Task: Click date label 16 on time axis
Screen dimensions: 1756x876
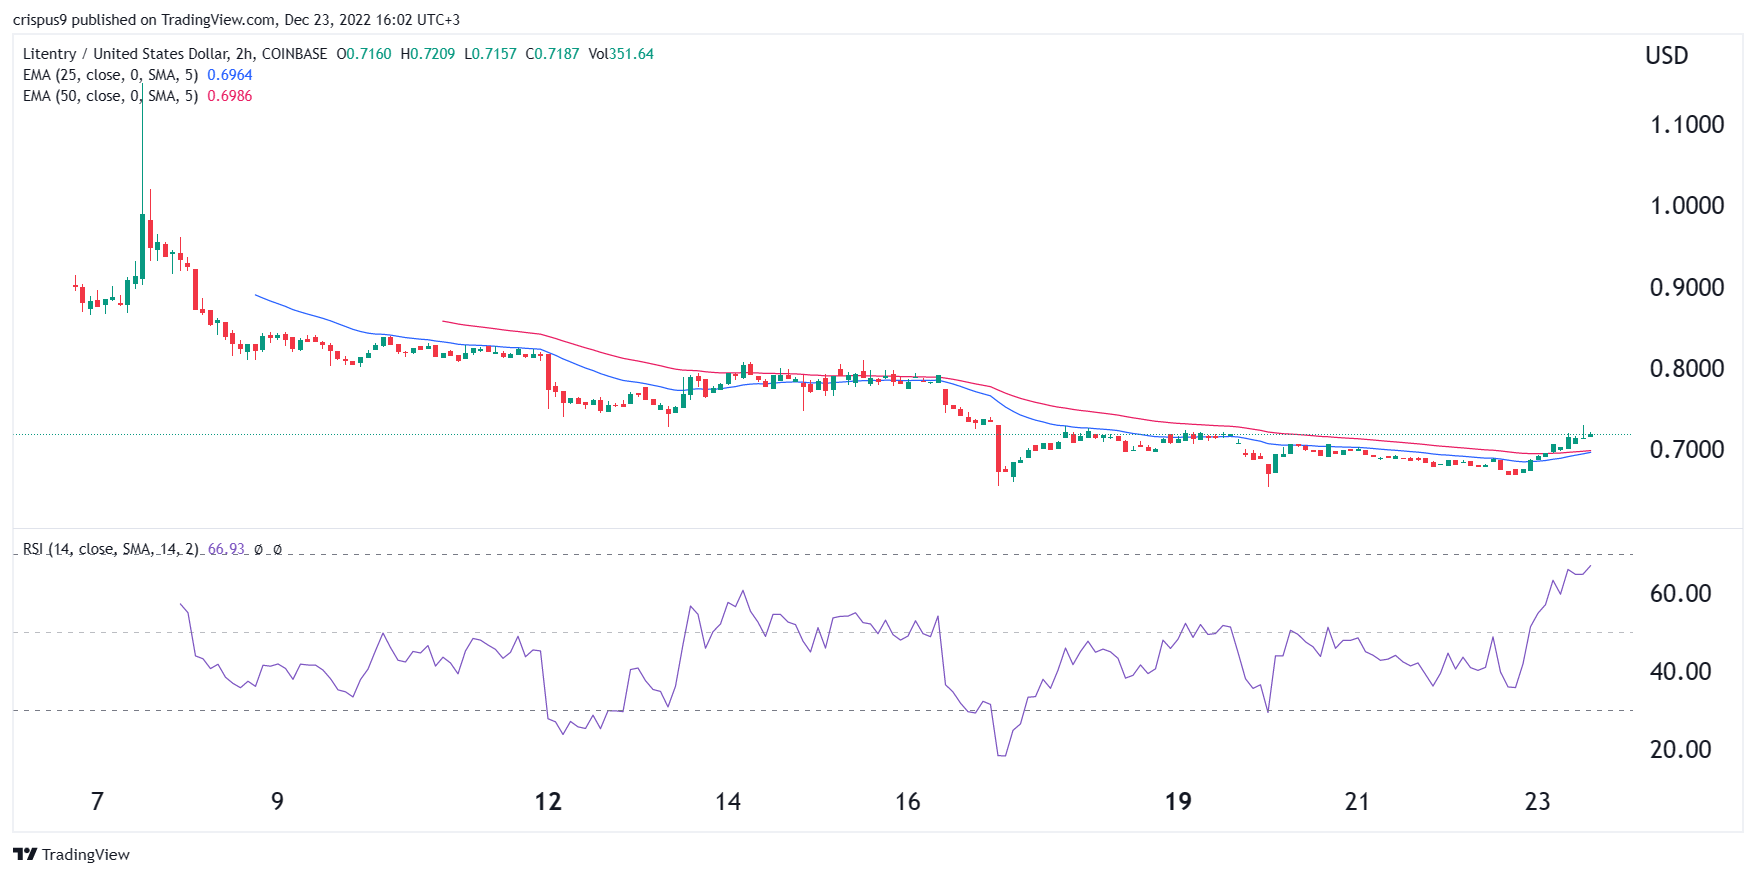Action: pyautogui.click(x=908, y=802)
